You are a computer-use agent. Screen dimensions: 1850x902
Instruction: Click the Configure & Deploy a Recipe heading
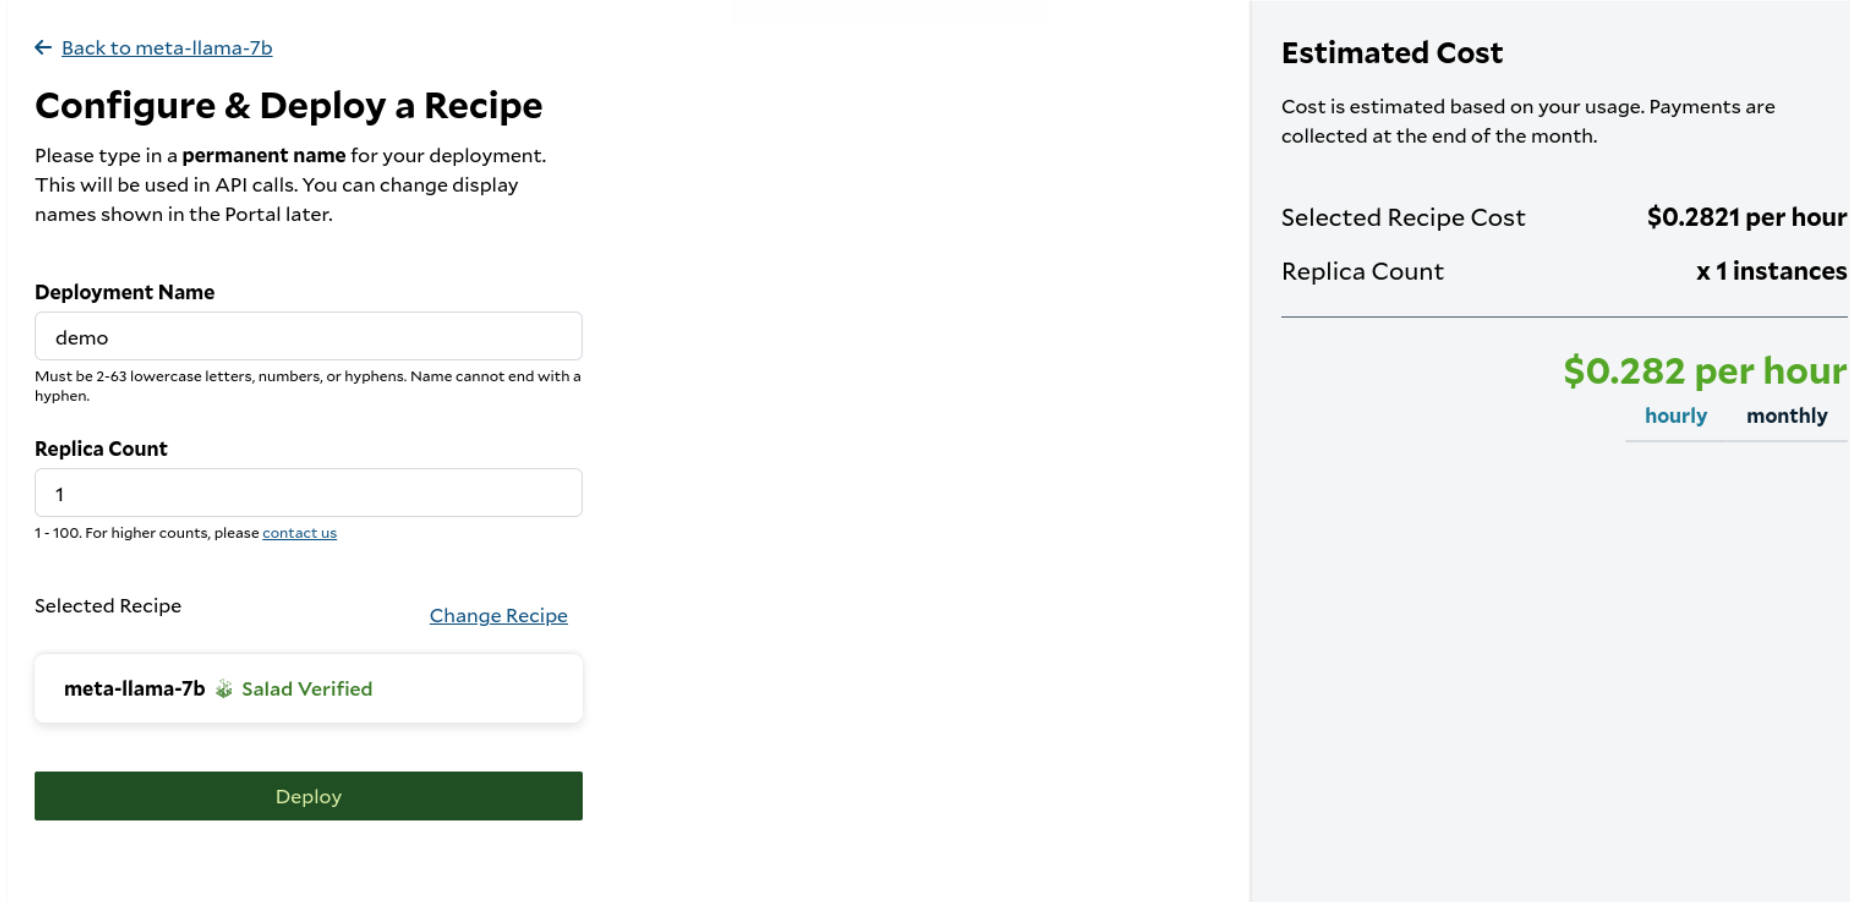pos(289,106)
